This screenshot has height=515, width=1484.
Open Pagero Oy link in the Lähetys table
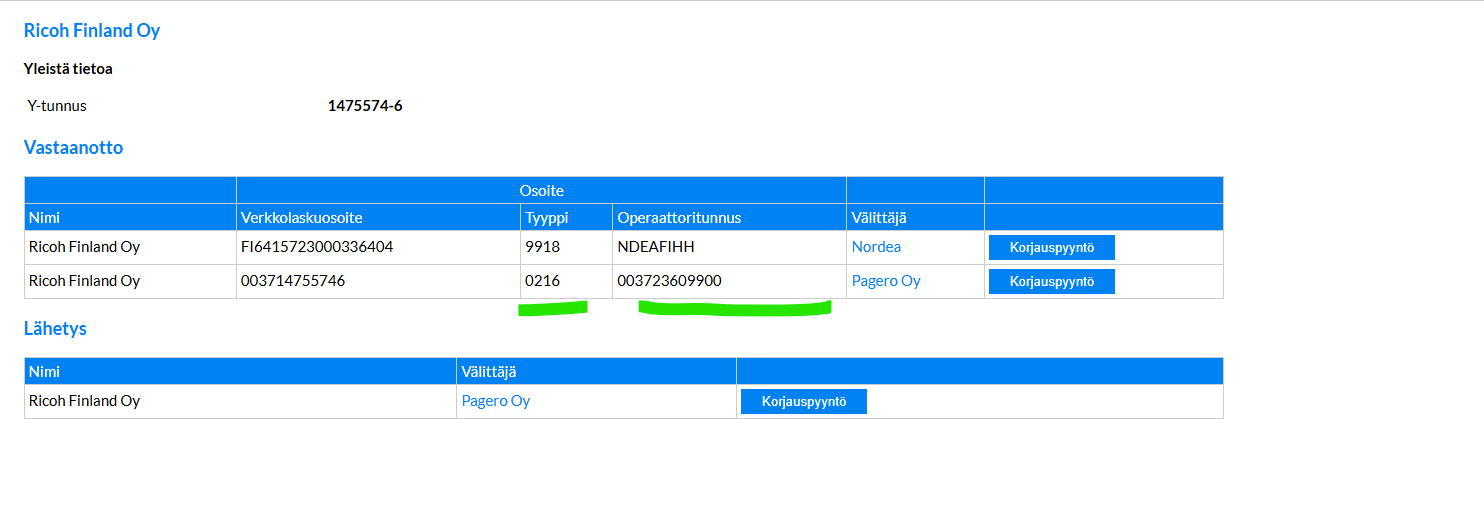click(x=495, y=401)
